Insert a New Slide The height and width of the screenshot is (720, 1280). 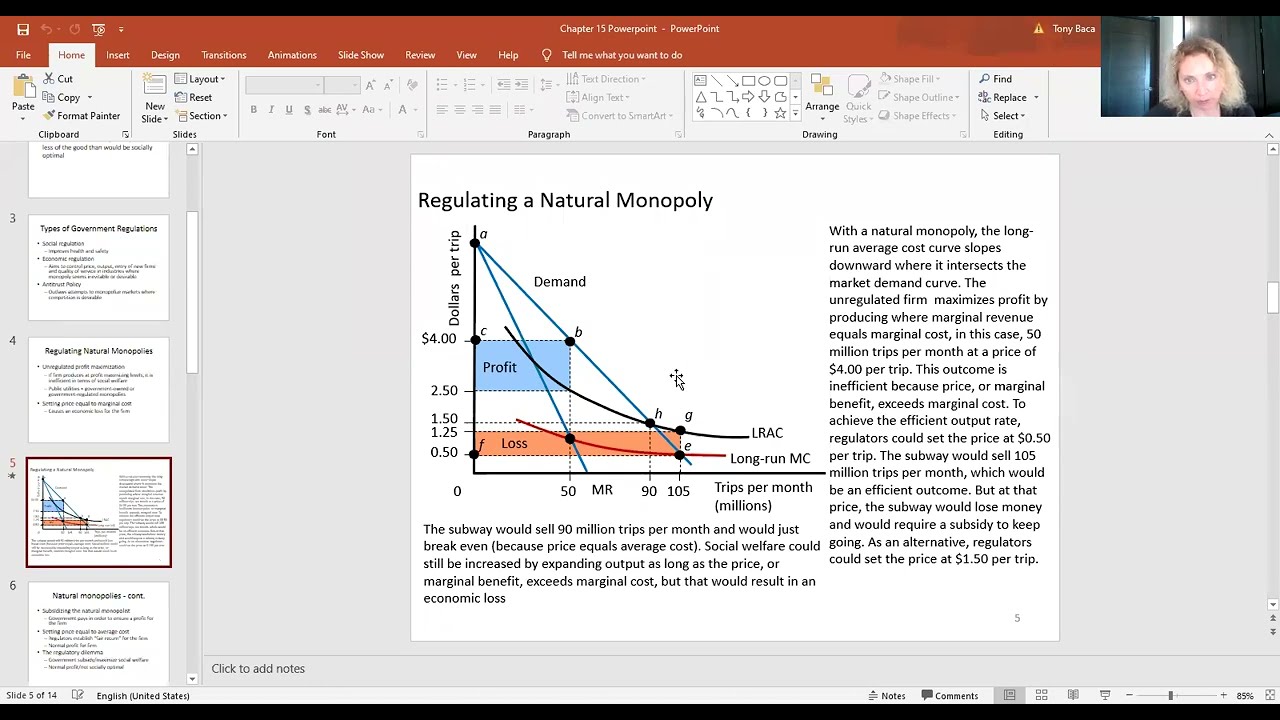pyautogui.click(x=155, y=99)
